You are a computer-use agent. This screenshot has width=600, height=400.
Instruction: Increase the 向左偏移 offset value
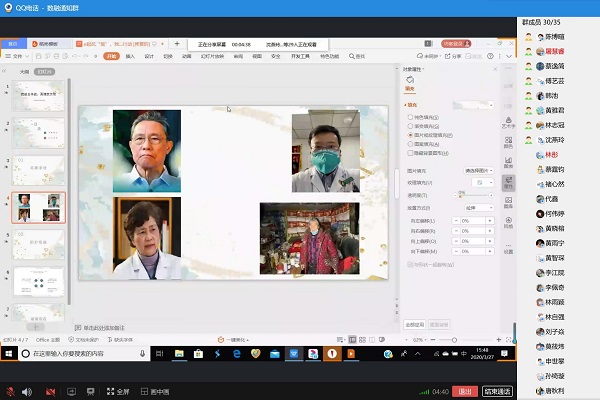click(x=490, y=221)
